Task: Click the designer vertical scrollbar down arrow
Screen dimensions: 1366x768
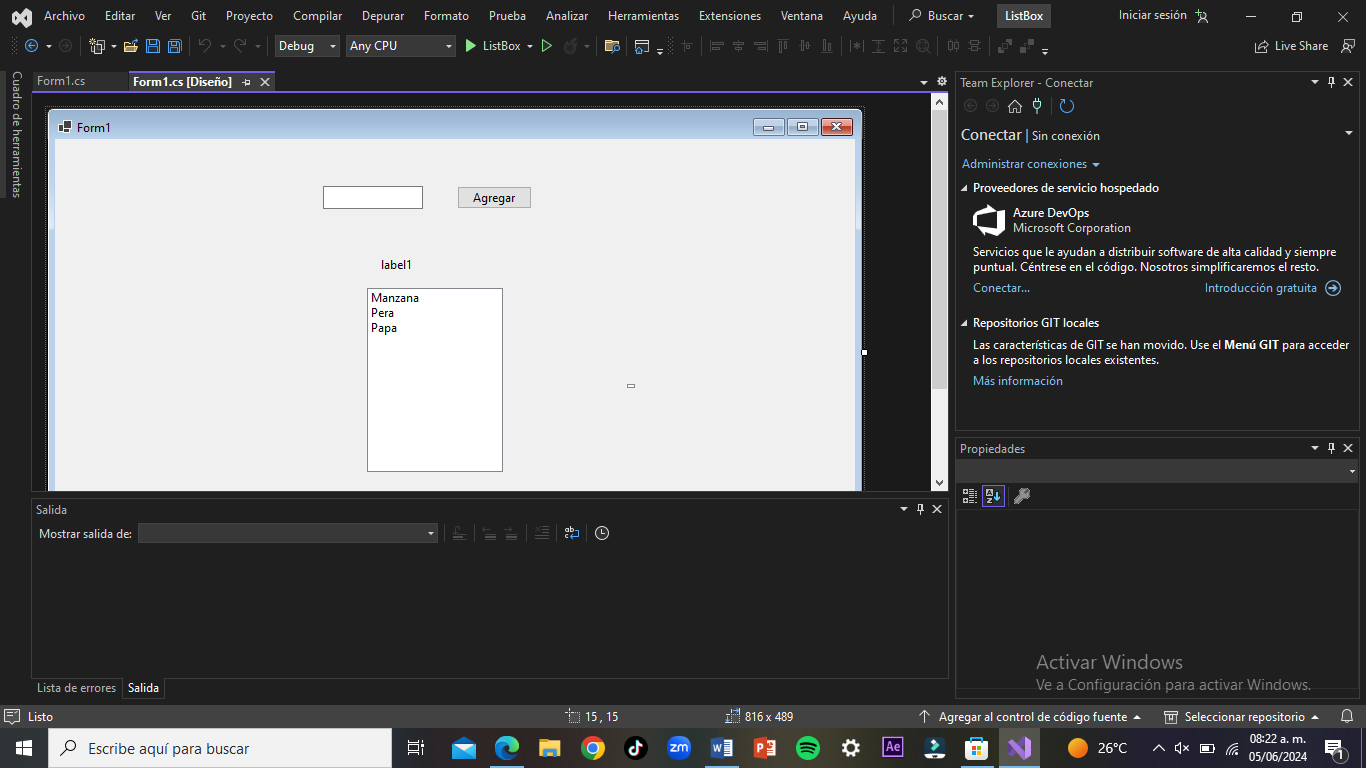Action: [939, 483]
